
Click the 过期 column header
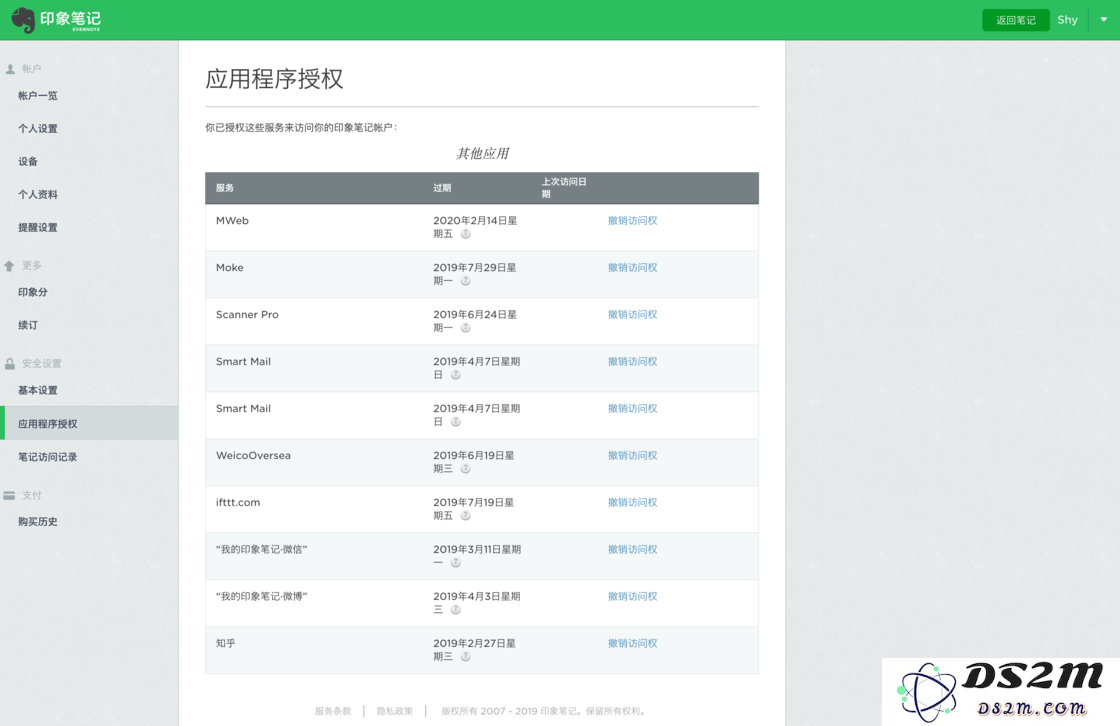click(x=442, y=188)
